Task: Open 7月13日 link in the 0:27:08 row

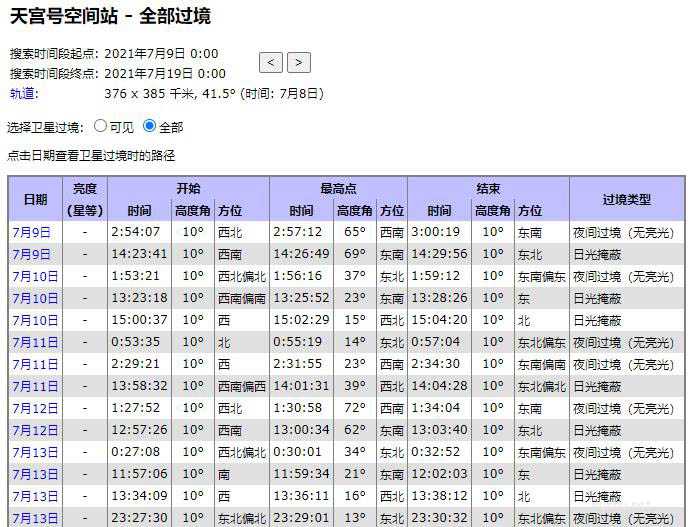Action: (35, 453)
